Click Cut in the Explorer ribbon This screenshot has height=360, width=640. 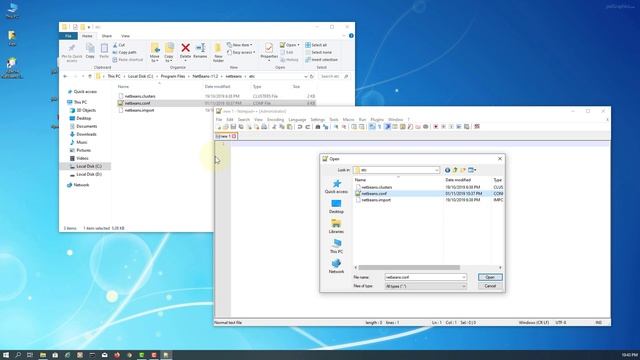119,45
